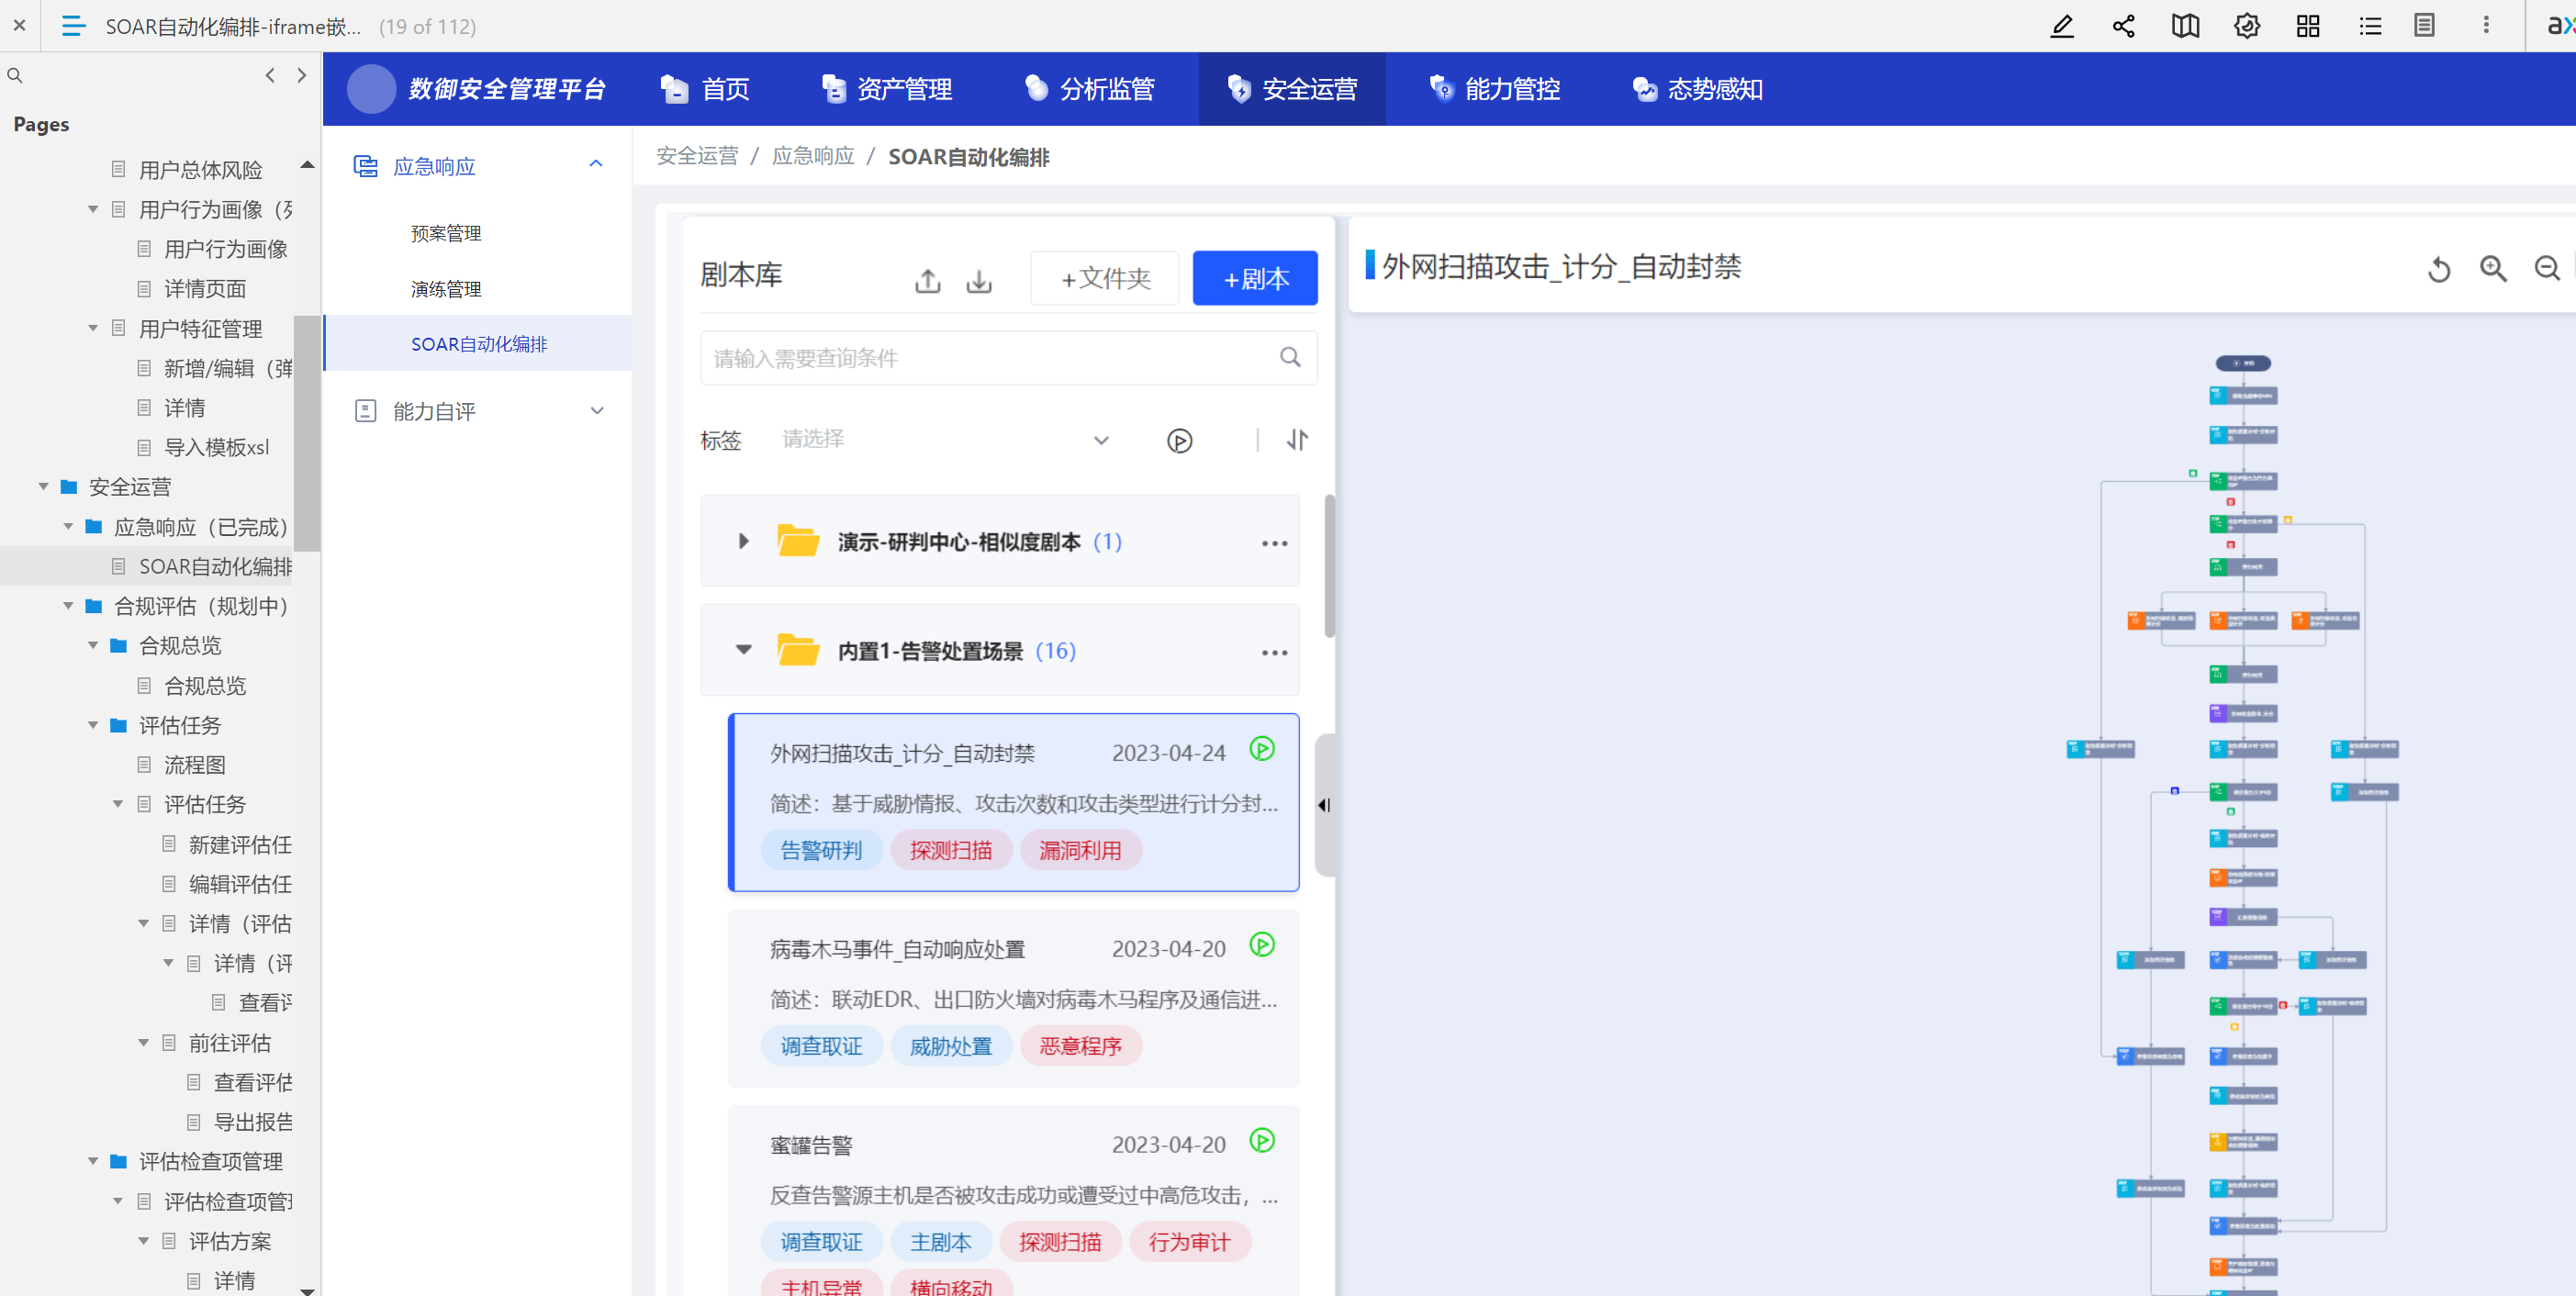Zoom in on the flowchart canvas
This screenshot has width=2576, height=1296.
pyautogui.click(x=2493, y=269)
